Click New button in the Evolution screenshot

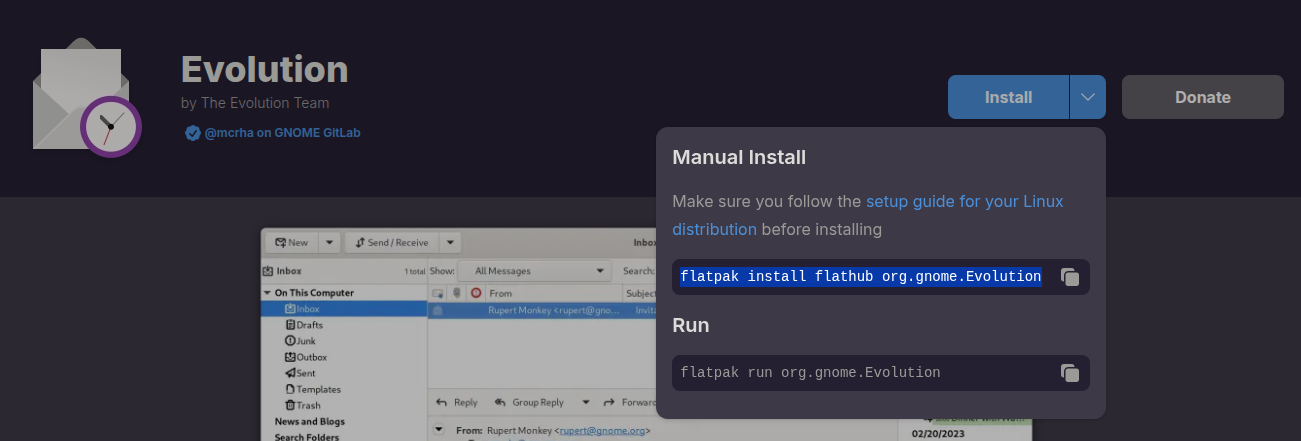(x=292, y=242)
